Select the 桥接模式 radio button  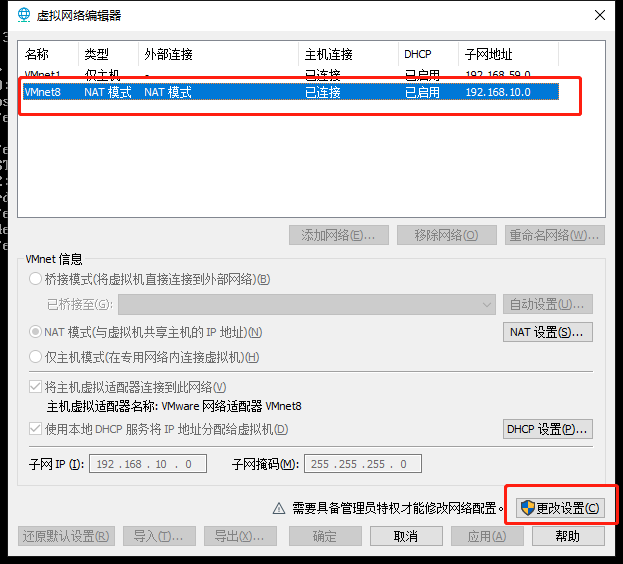35,279
